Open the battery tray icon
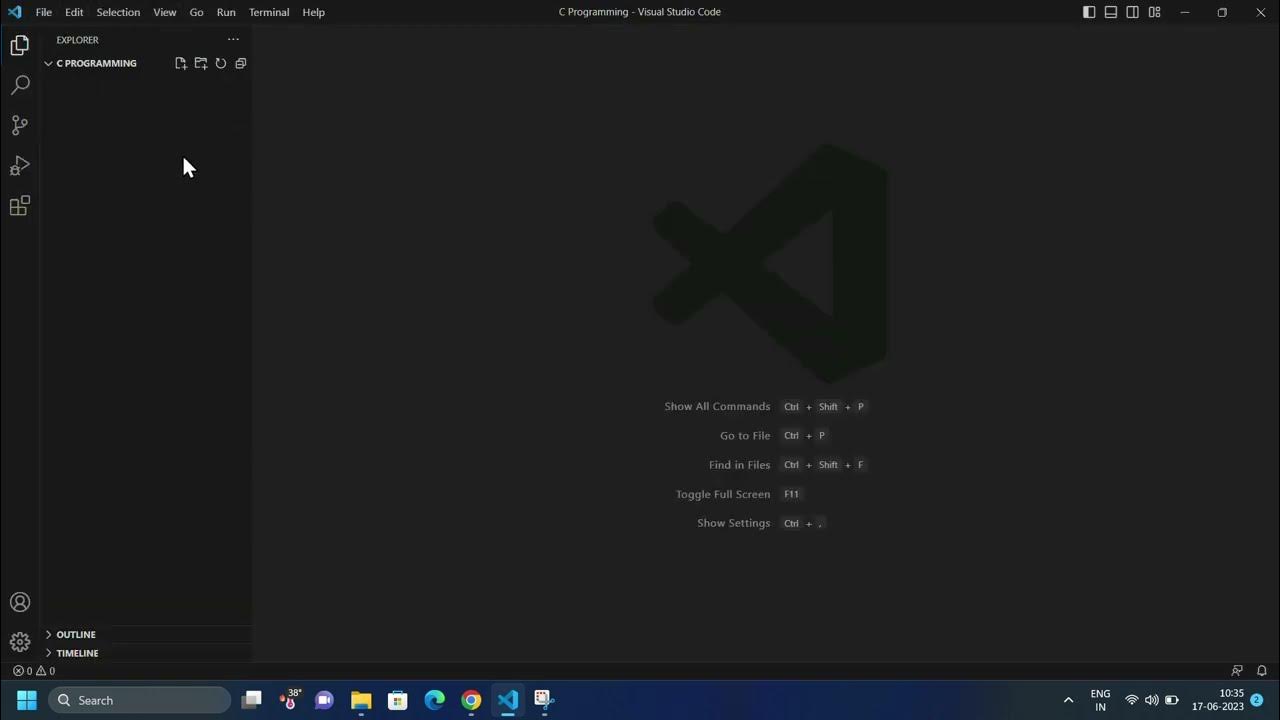The height and width of the screenshot is (720, 1280). coord(1172,700)
